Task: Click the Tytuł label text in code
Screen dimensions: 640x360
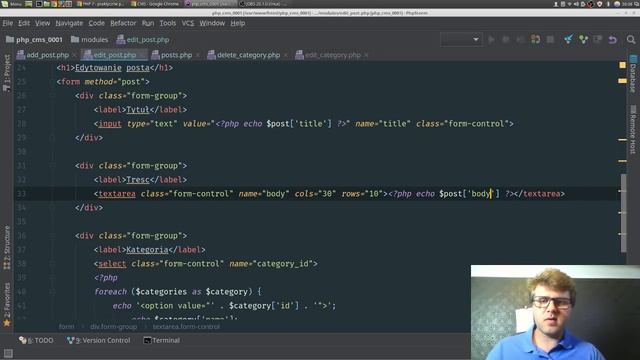Action: [138, 110]
